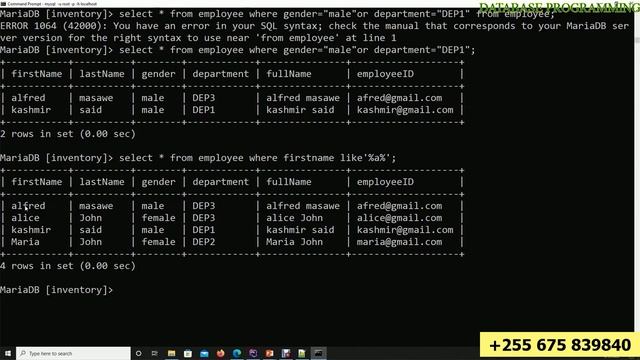This screenshot has height=360, width=640.
Task: Select the active Command Prompt taskbar icon
Action: tap(318, 353)
